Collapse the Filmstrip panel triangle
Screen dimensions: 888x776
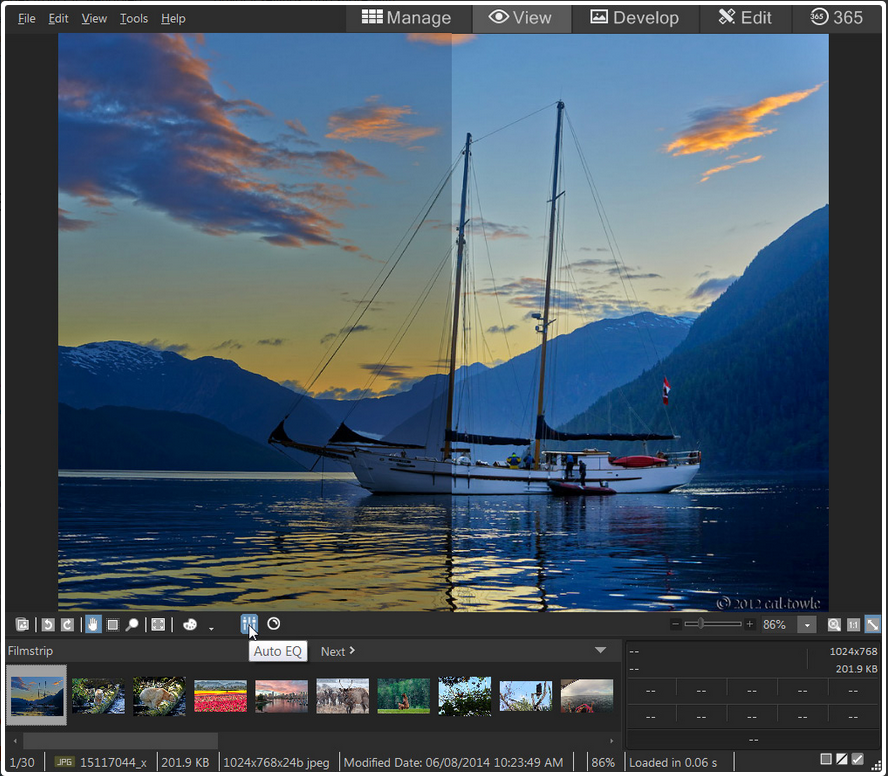point(600,651)
